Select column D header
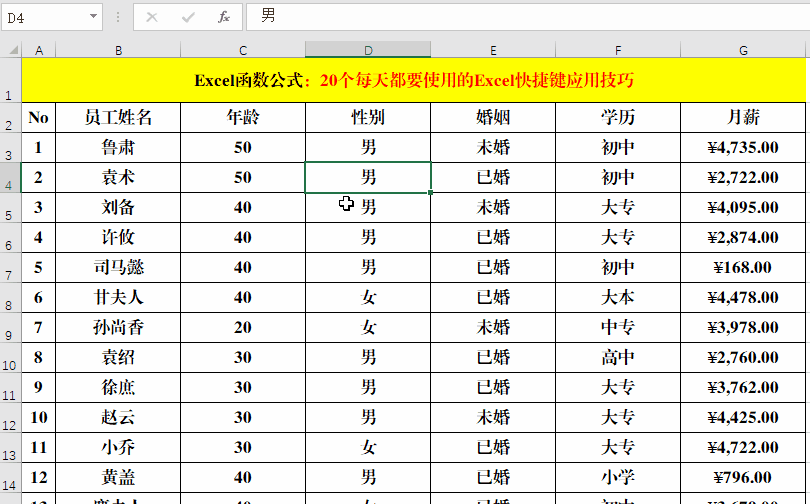The image size is (810, 504). pyautogui.click(x=368, y=50)
